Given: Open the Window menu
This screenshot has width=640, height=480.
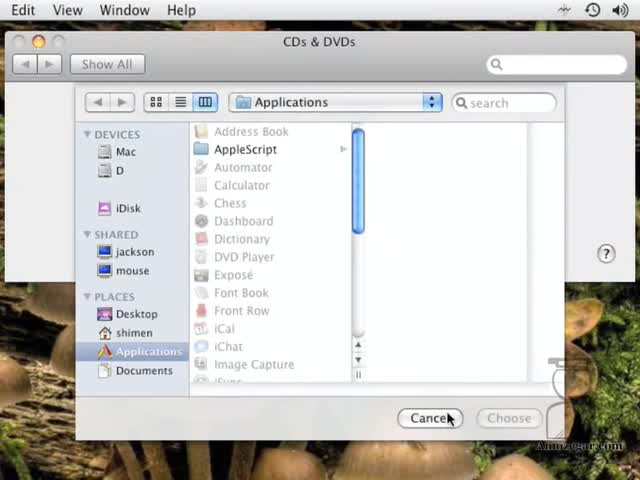Looking at the screenshot, I should (x=124, y=10).
